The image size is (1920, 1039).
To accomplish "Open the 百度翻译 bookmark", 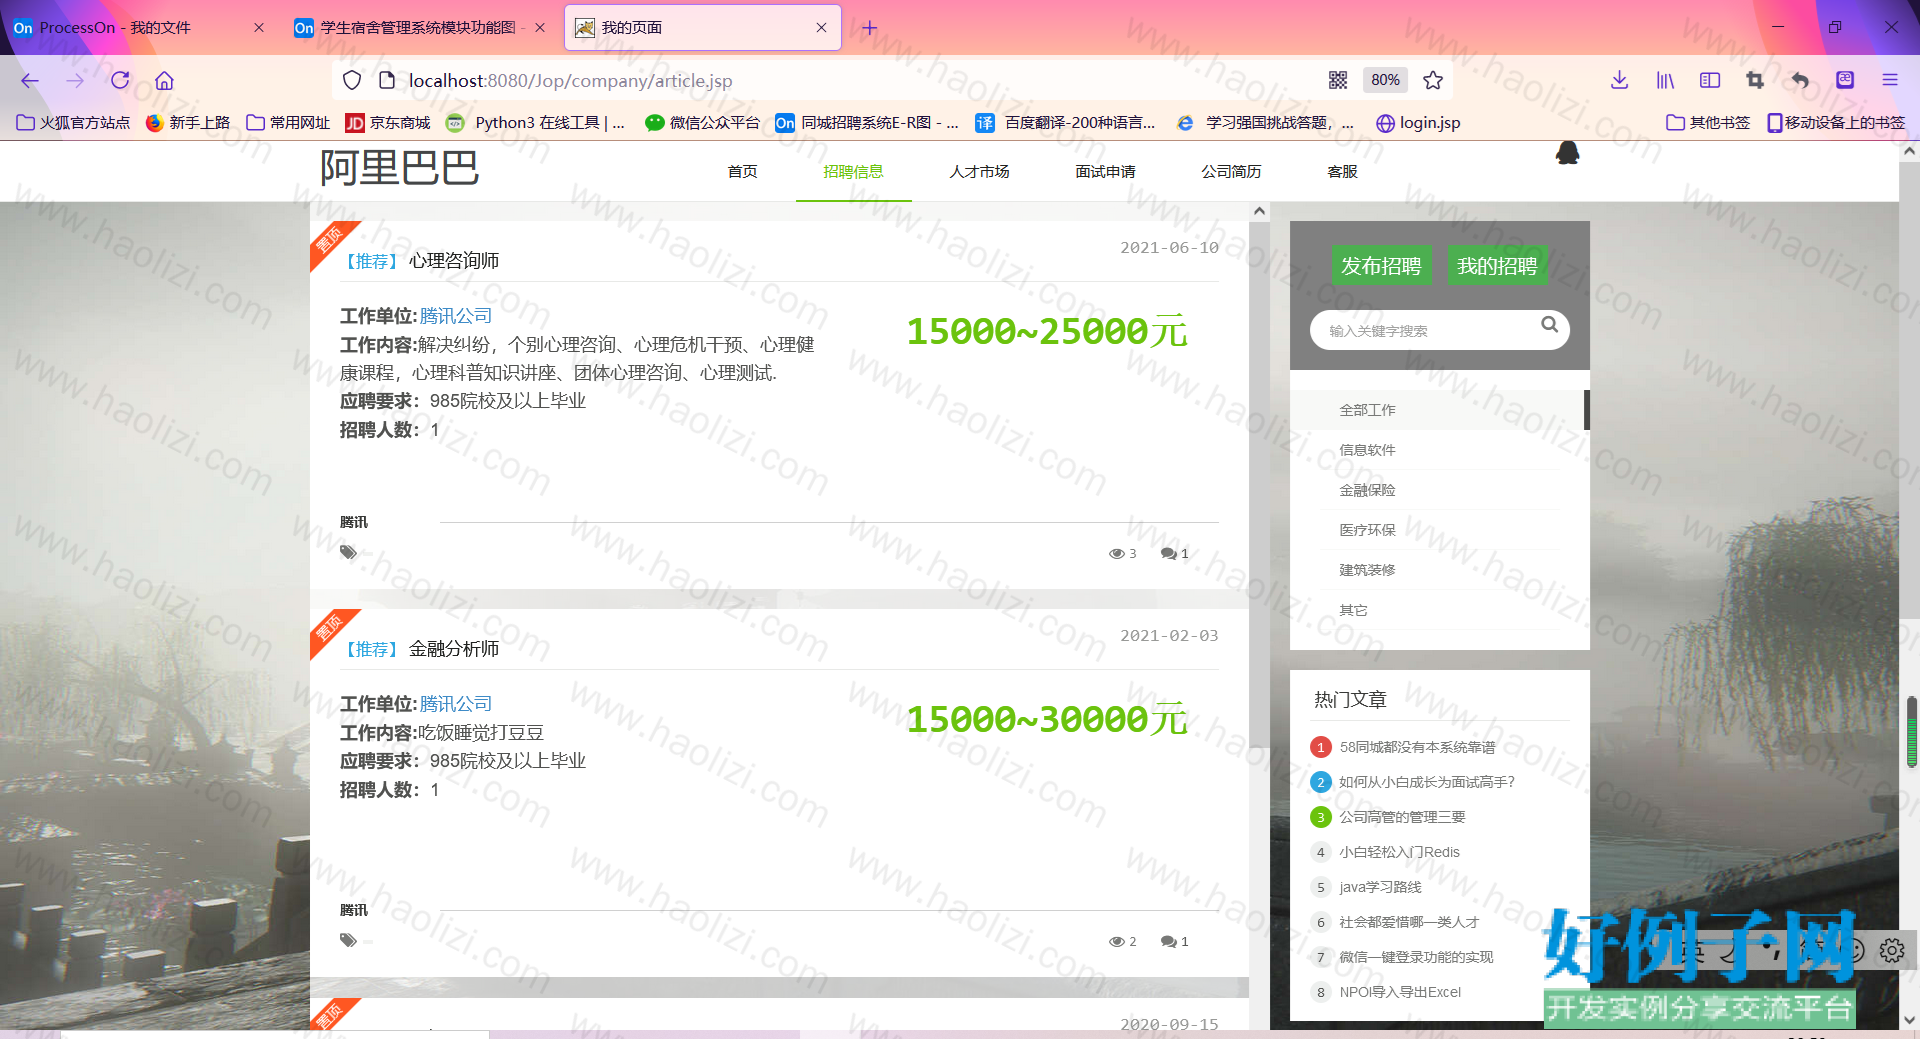I will click(1066, 123).
